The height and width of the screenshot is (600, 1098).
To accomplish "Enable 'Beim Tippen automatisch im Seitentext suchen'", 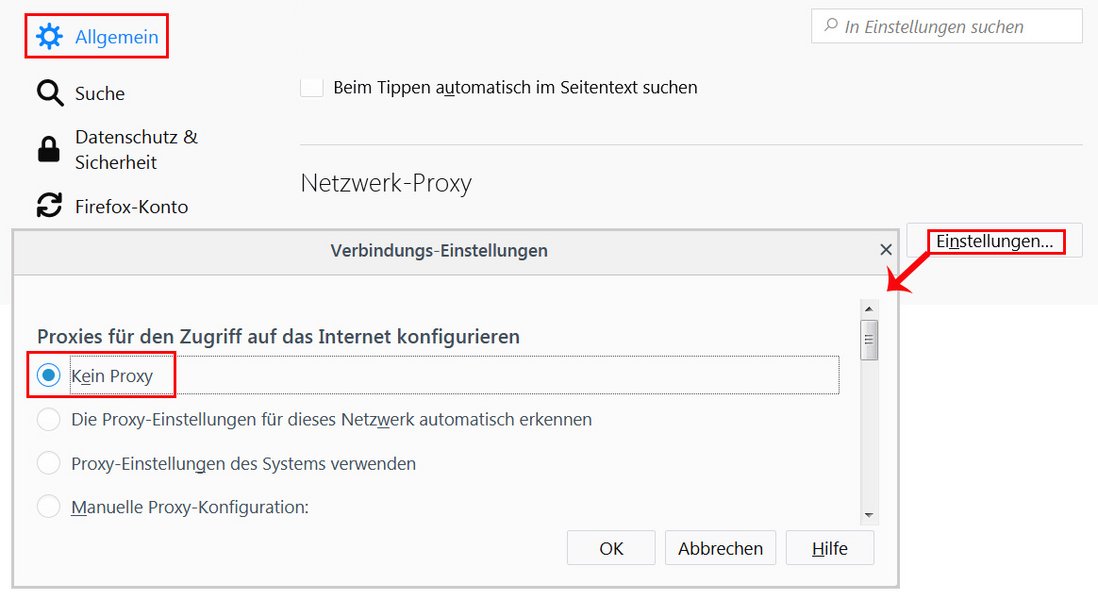I will (x=312, y=87).
